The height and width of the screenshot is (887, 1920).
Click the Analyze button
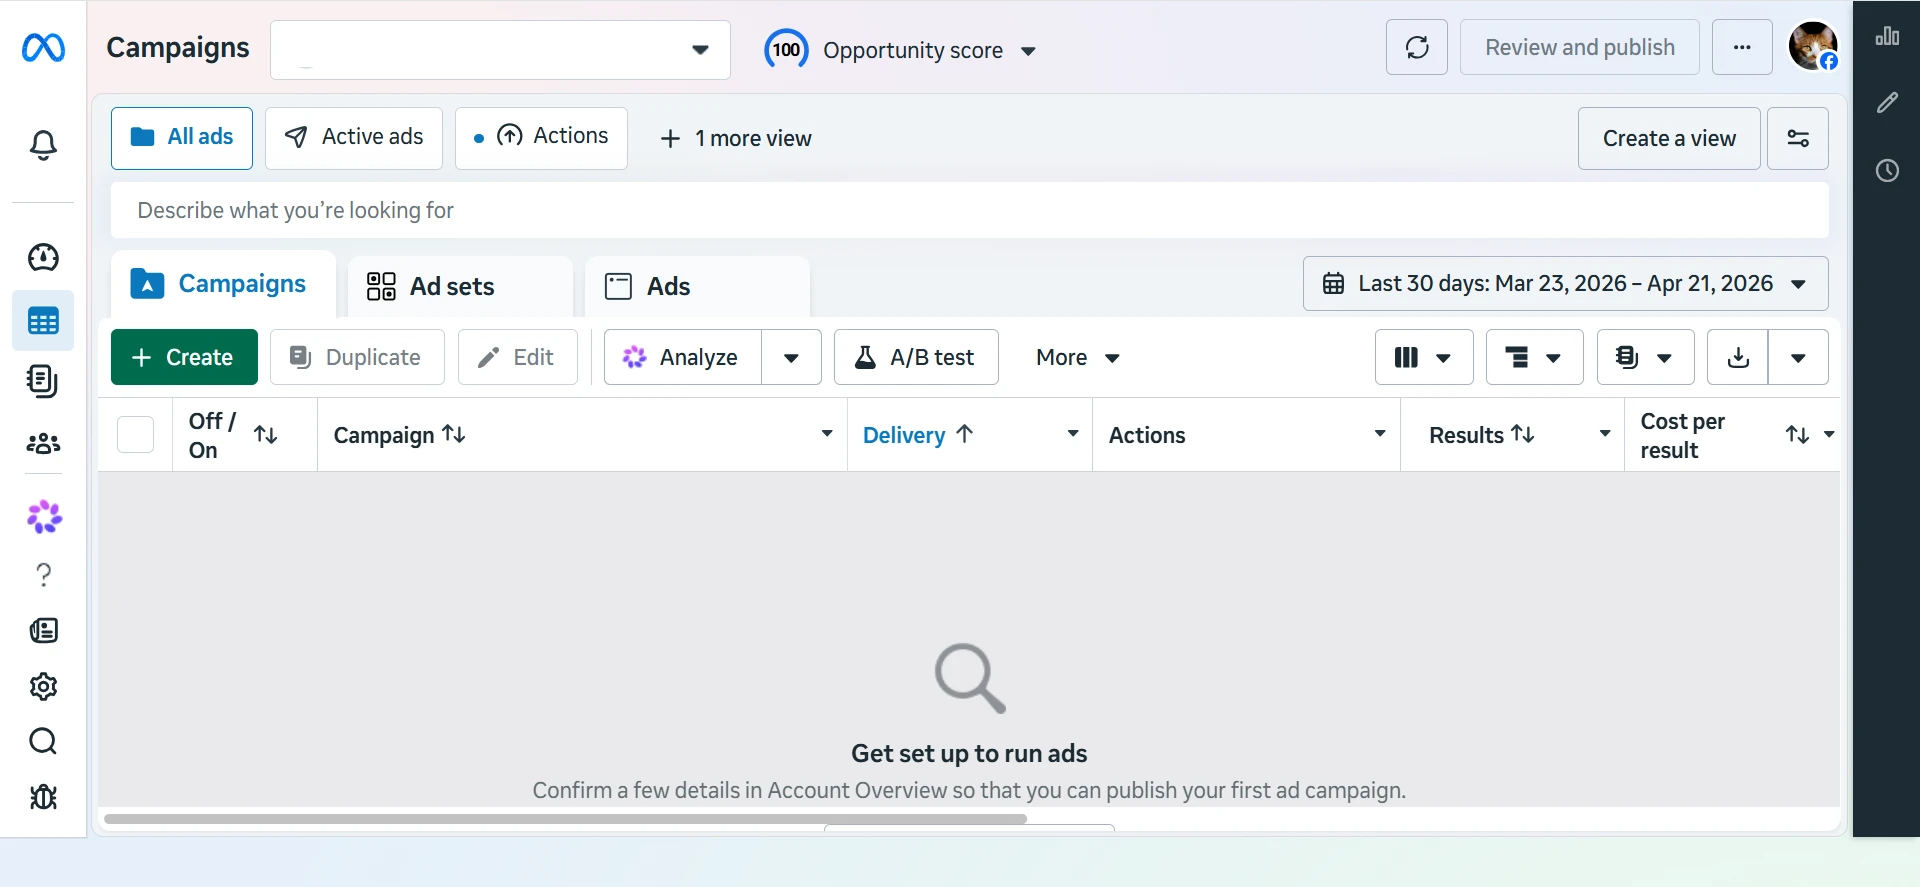pos(683,357)
